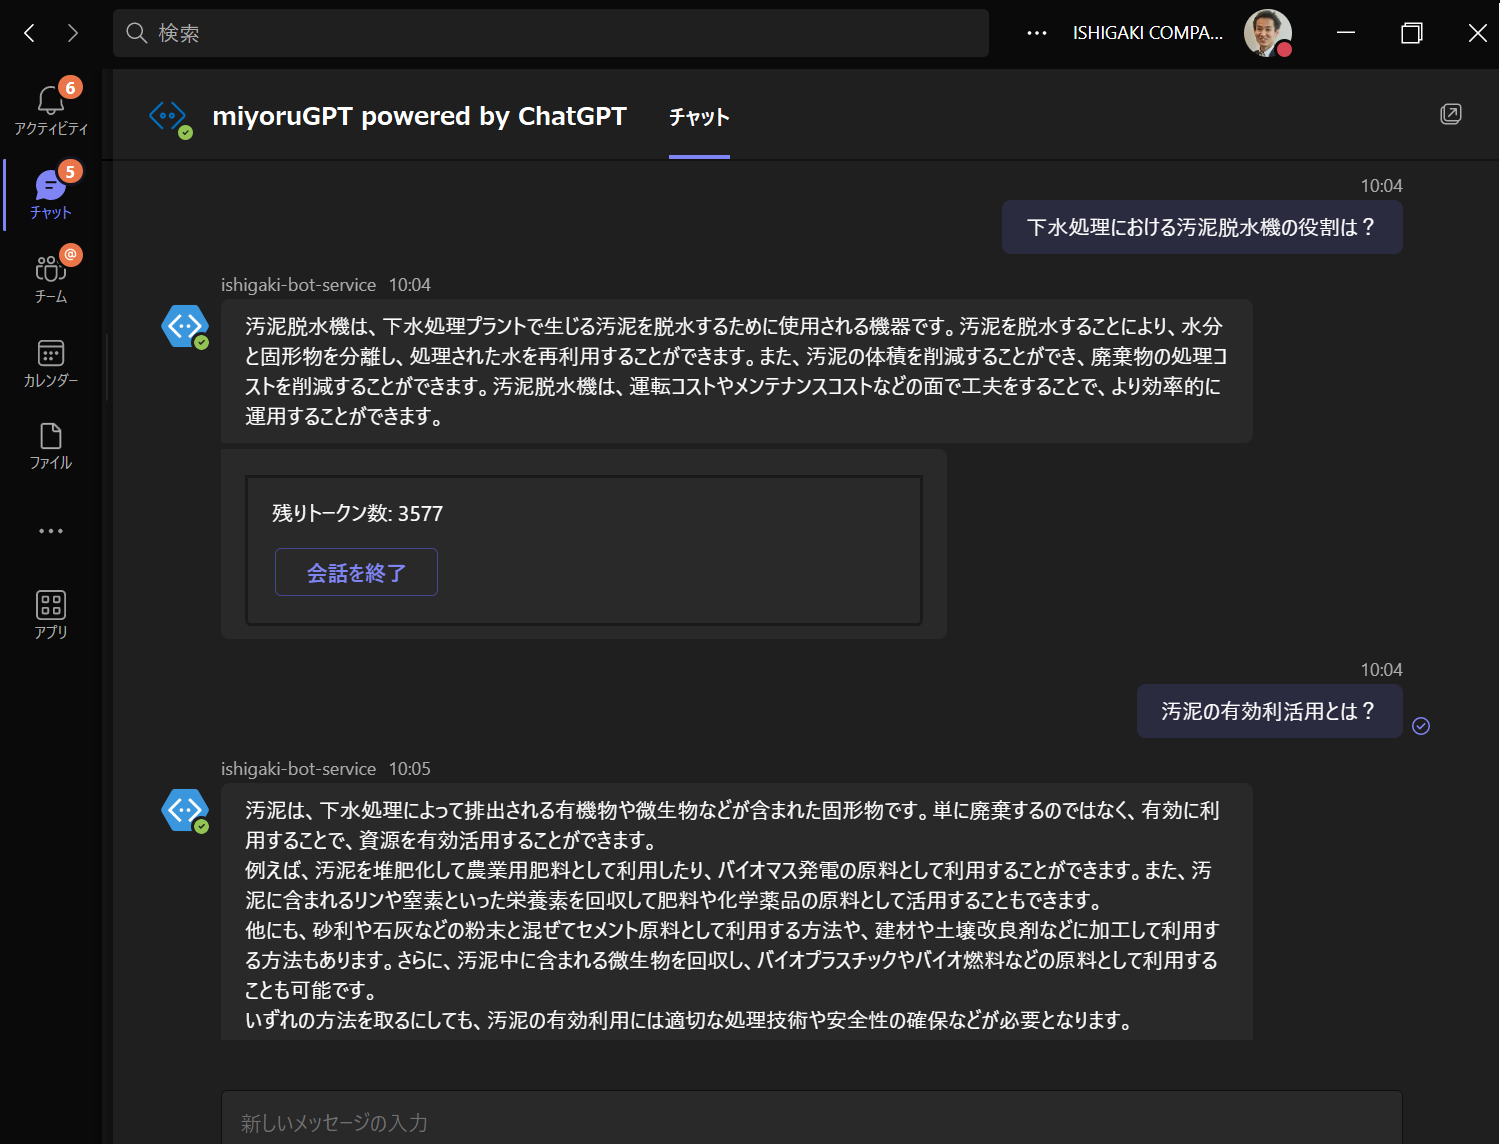Open the ISHIGAKI COMPANY tenant switcher
1500x1144 pixels.
coord(1147,32)
